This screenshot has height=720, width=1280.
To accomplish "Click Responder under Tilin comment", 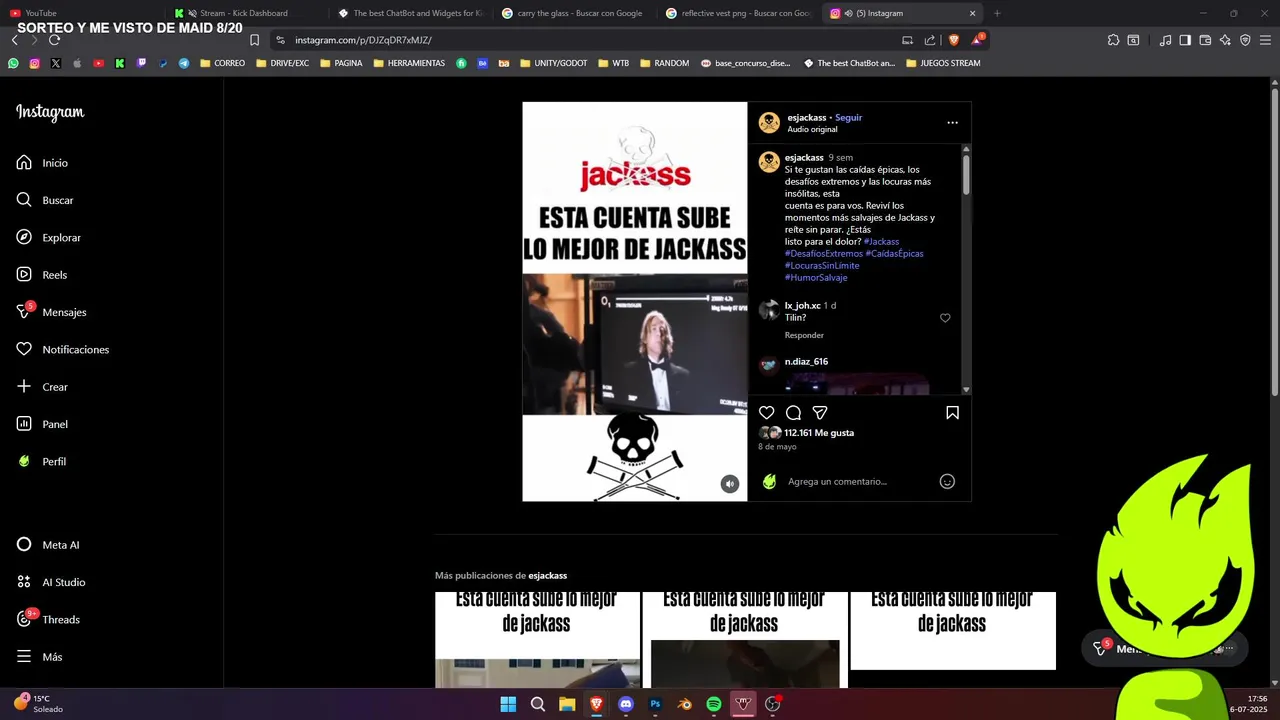I will coord(804,336).
